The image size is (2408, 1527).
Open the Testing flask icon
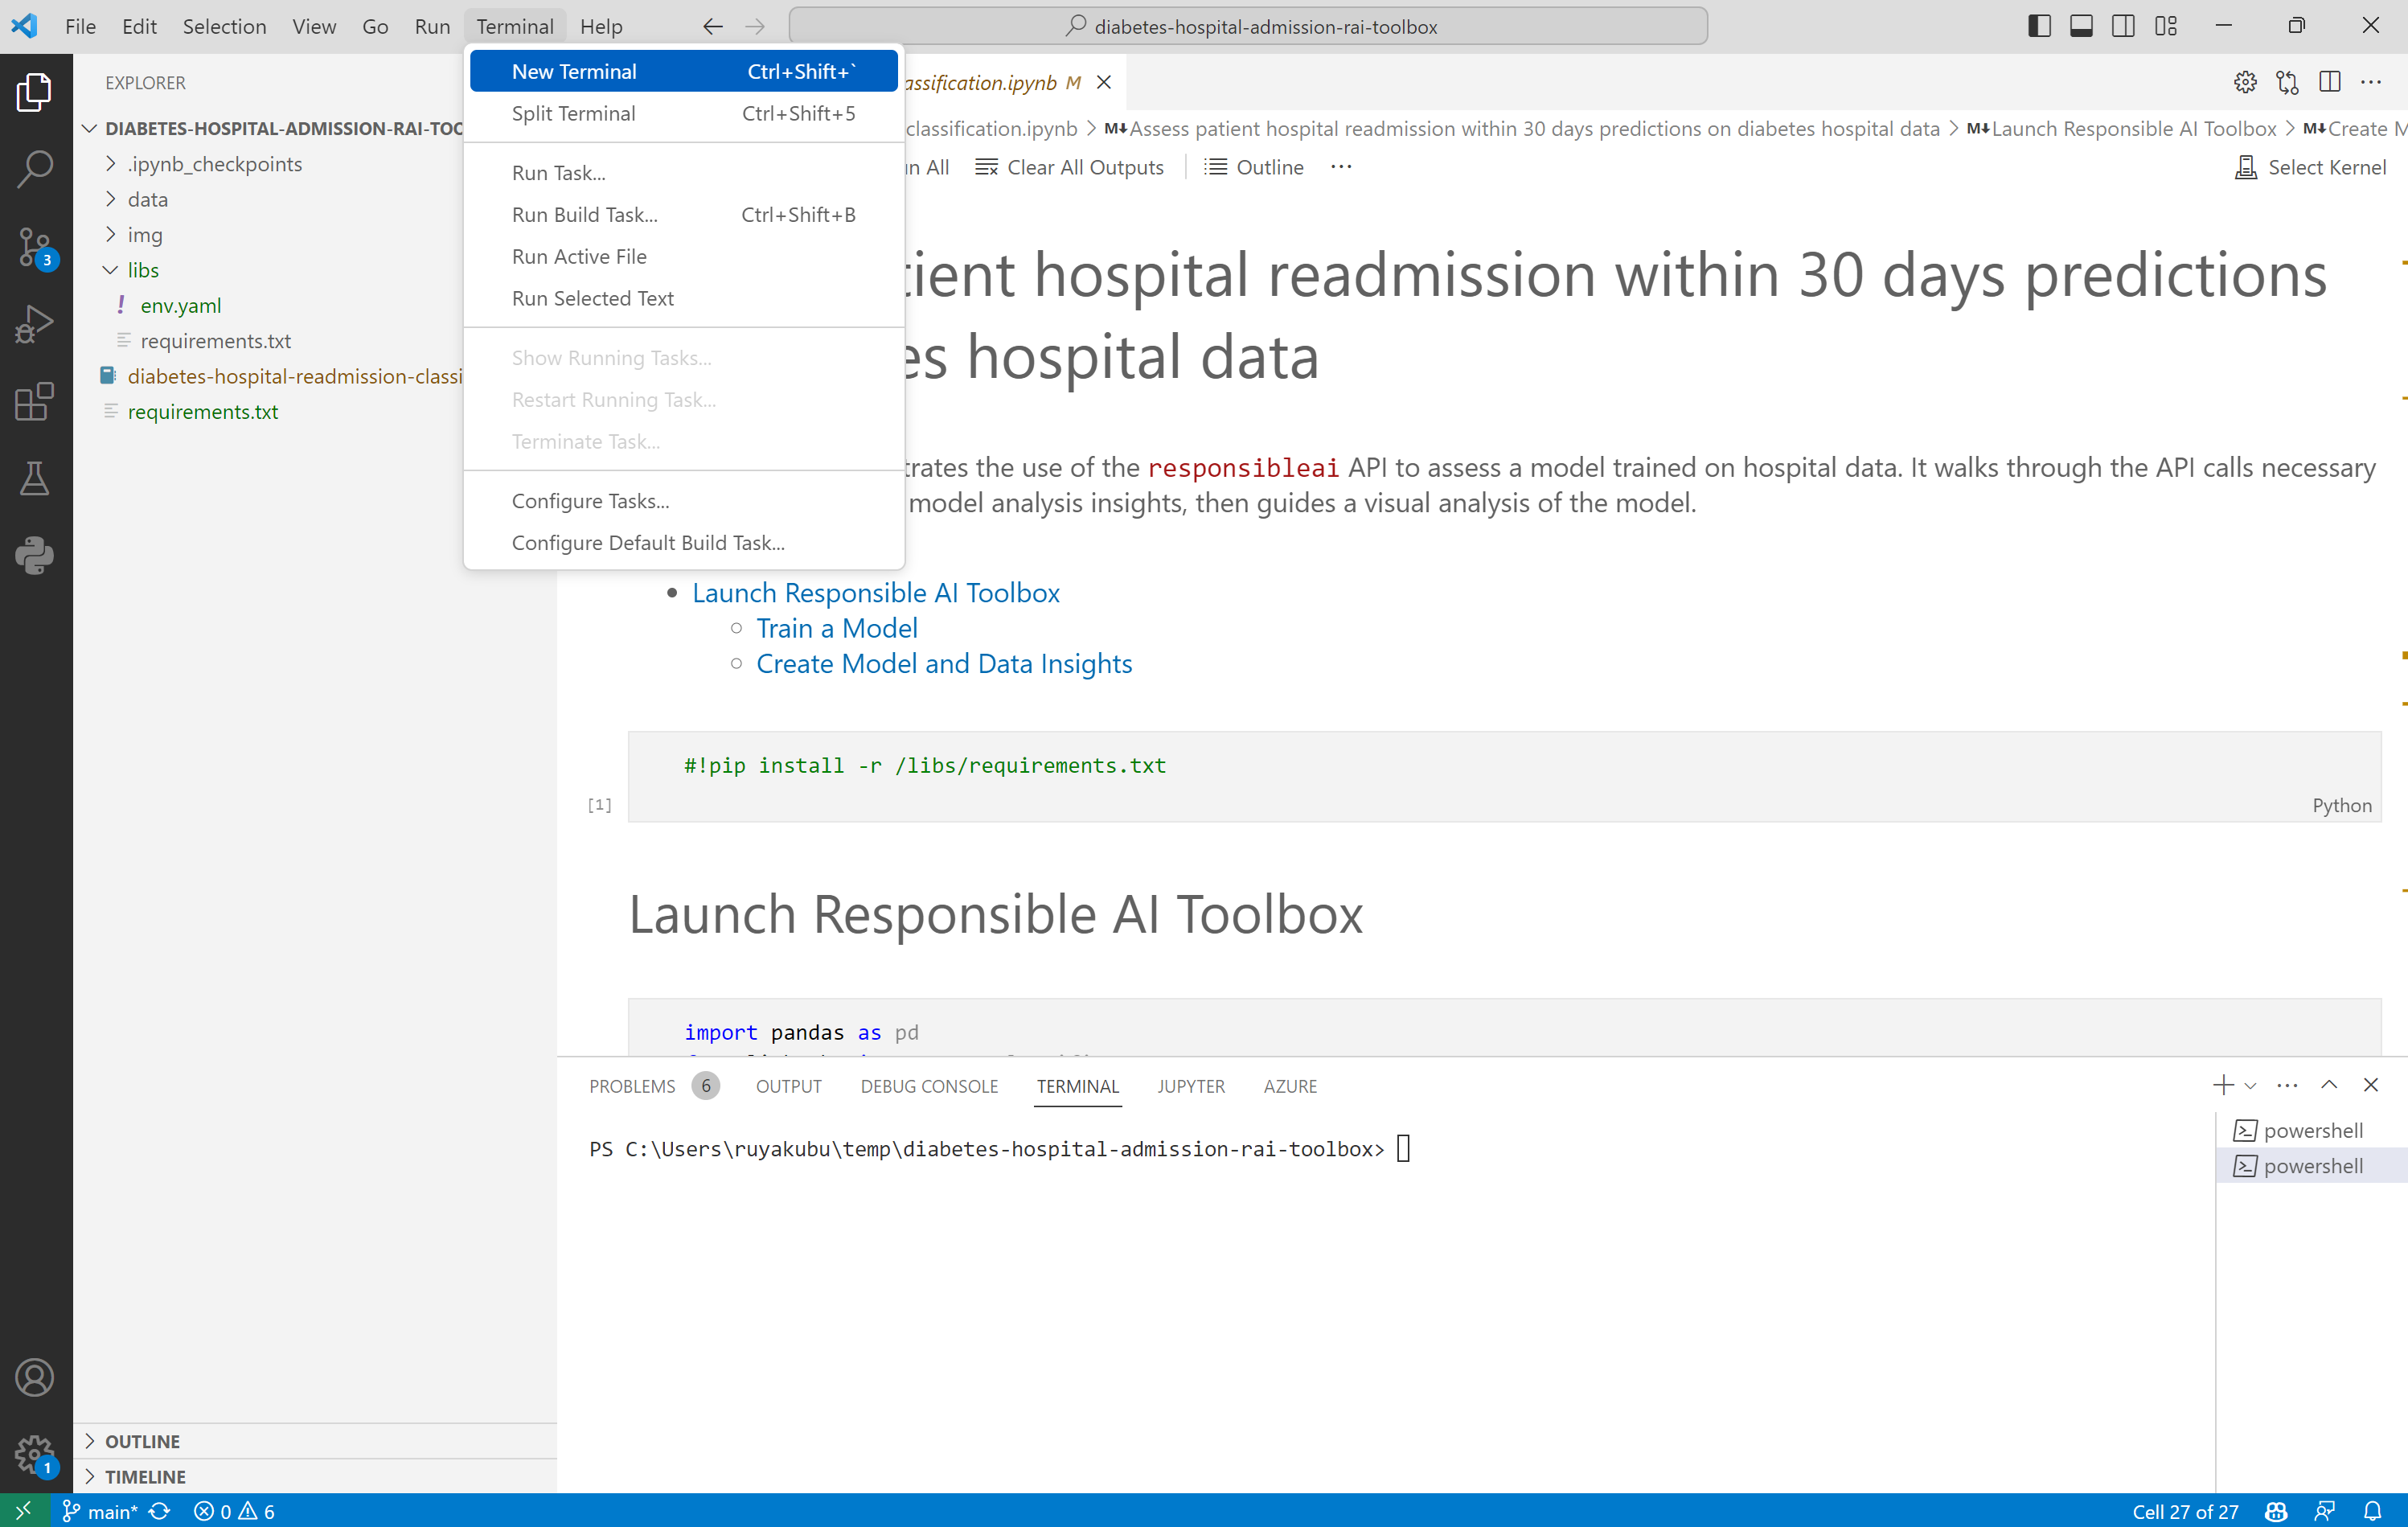[35, 479]
